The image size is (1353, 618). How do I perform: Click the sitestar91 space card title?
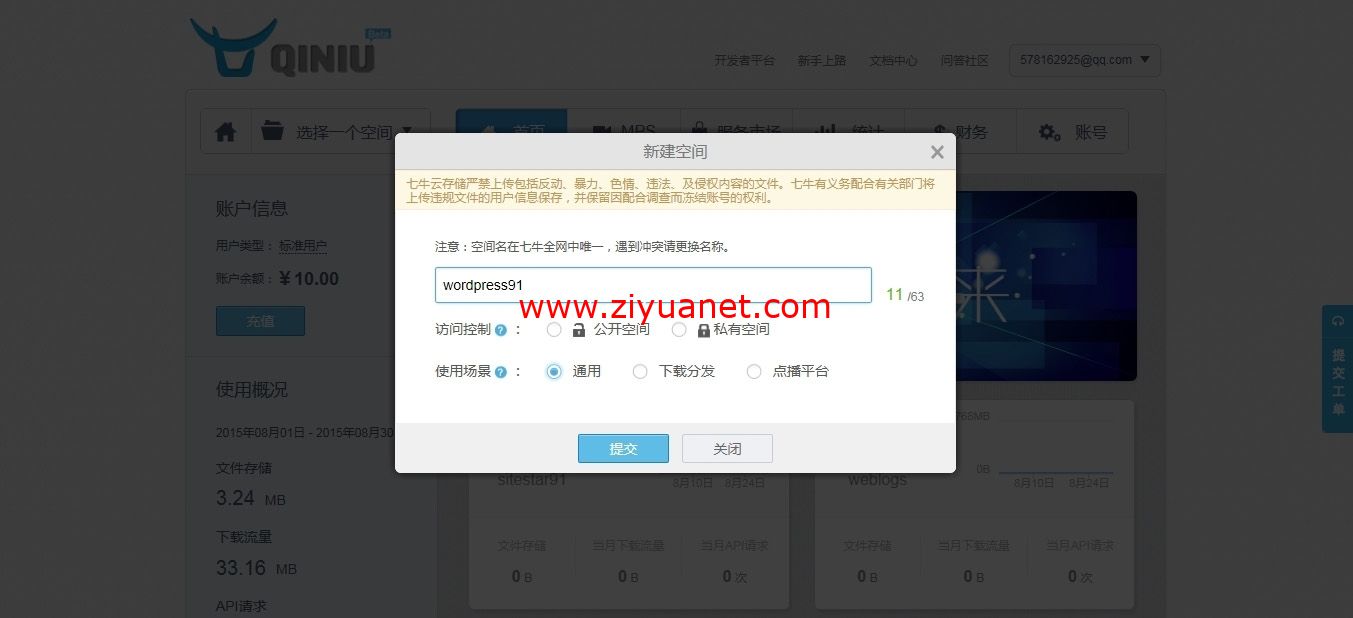(x=532, y=480)
